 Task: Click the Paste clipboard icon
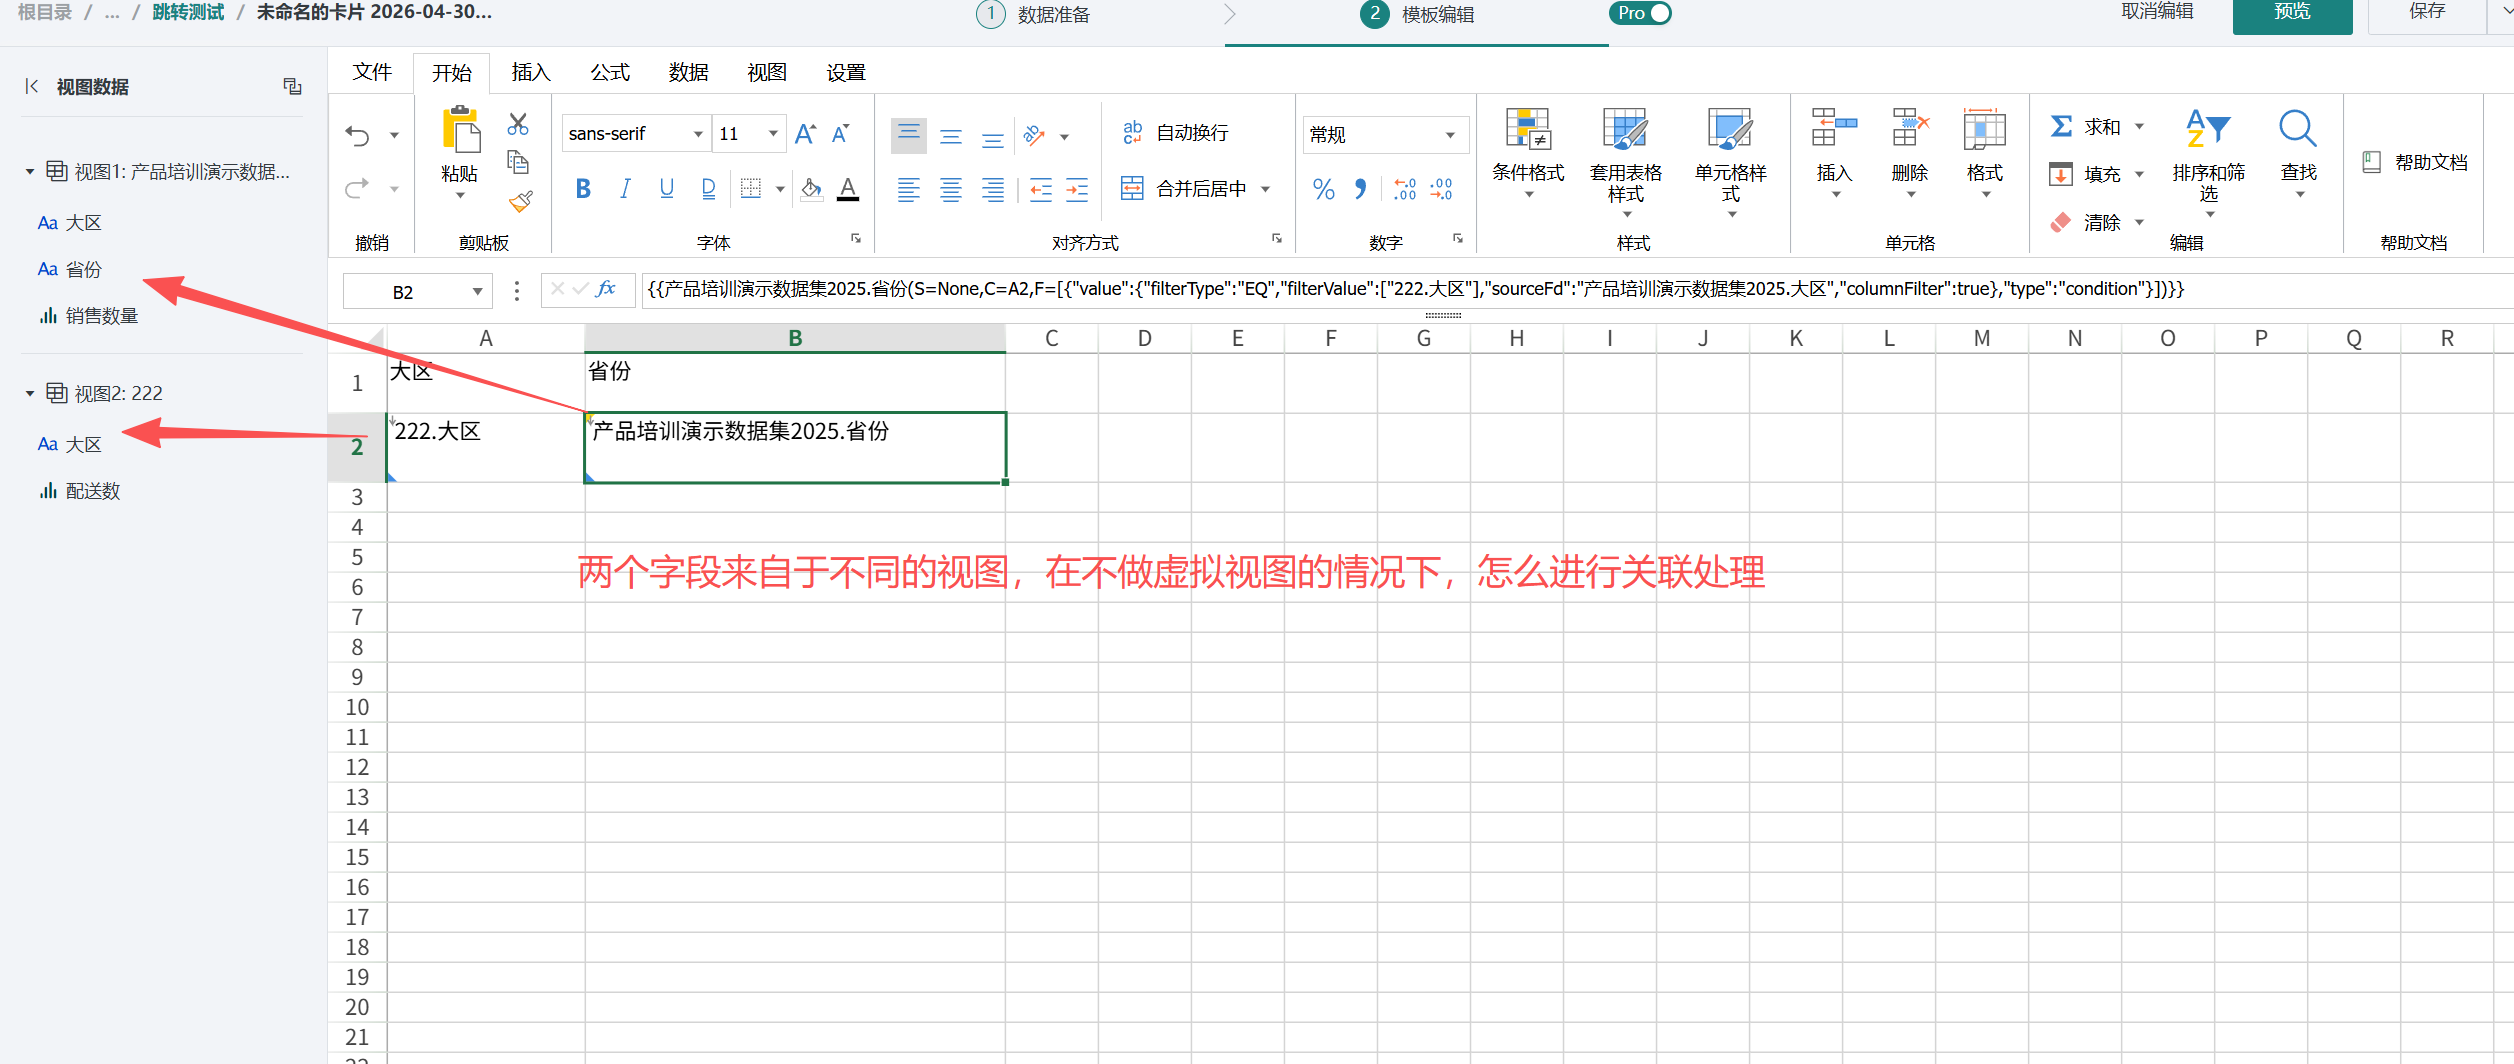coord(460,130)
